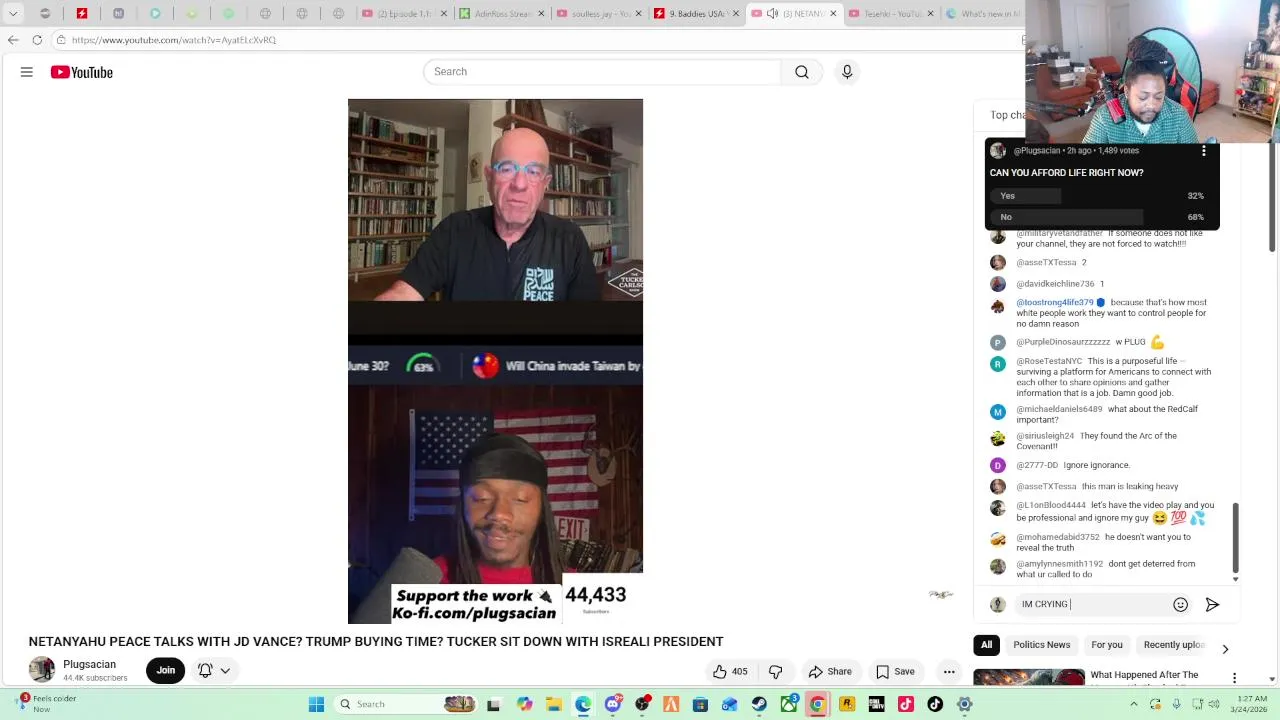Screen dimensions: 1280x720
Task: Show hidden system tray icons chevron
Action: [x=1133, y=704]
